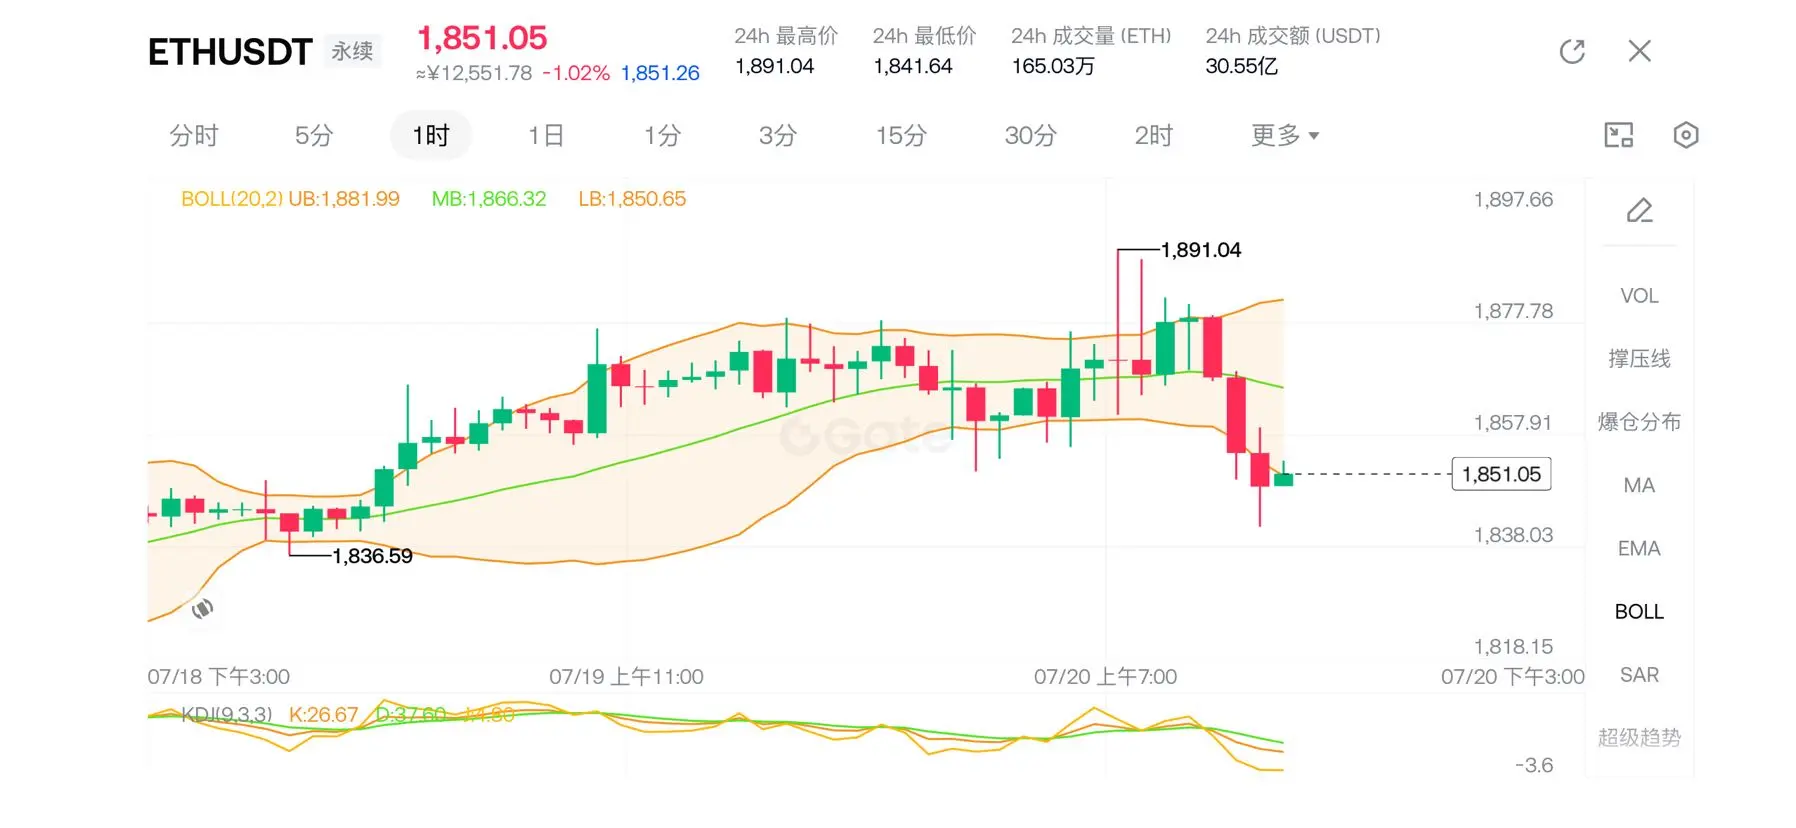
Task: Switch to the 3分 timeframe tab
Action: pyautogui.click(x=777, y=135)
